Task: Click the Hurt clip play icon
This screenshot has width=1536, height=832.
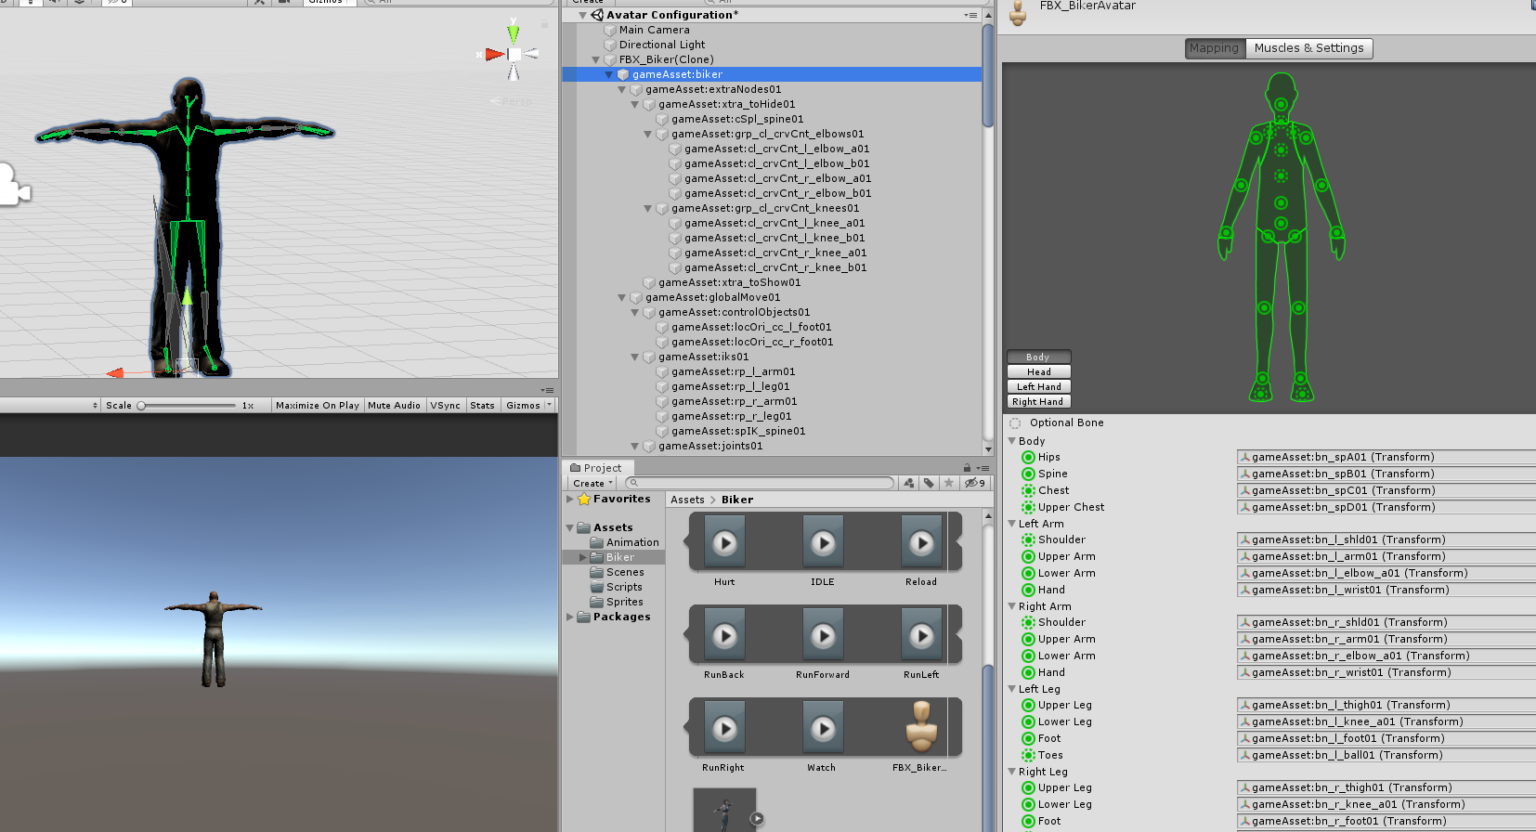Action: (x=723, y=541)
